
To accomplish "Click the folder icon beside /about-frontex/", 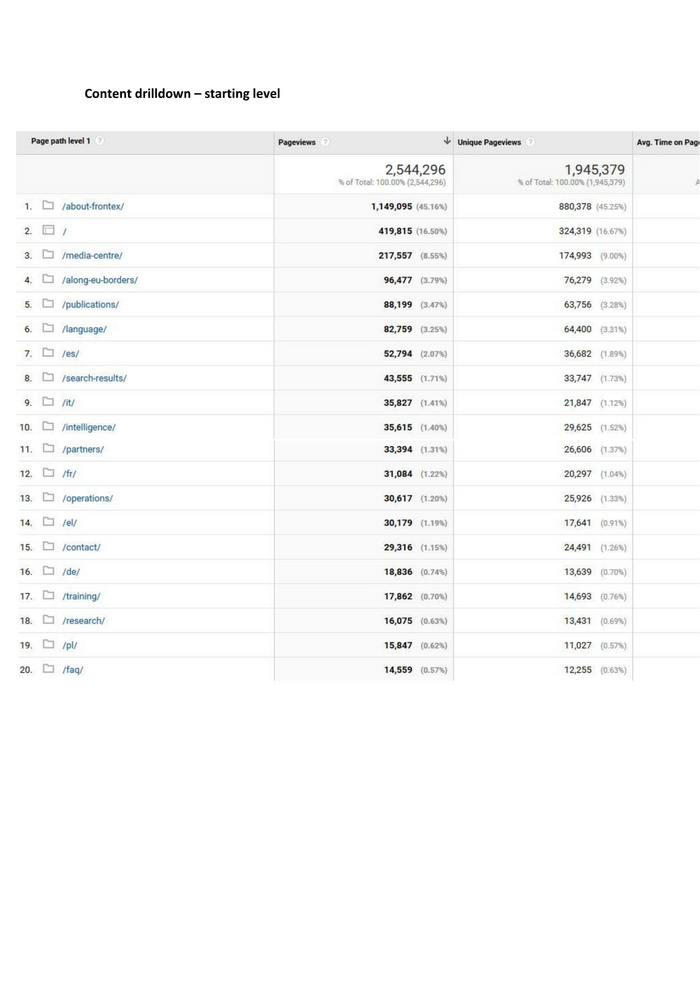I will coord(48,207).
